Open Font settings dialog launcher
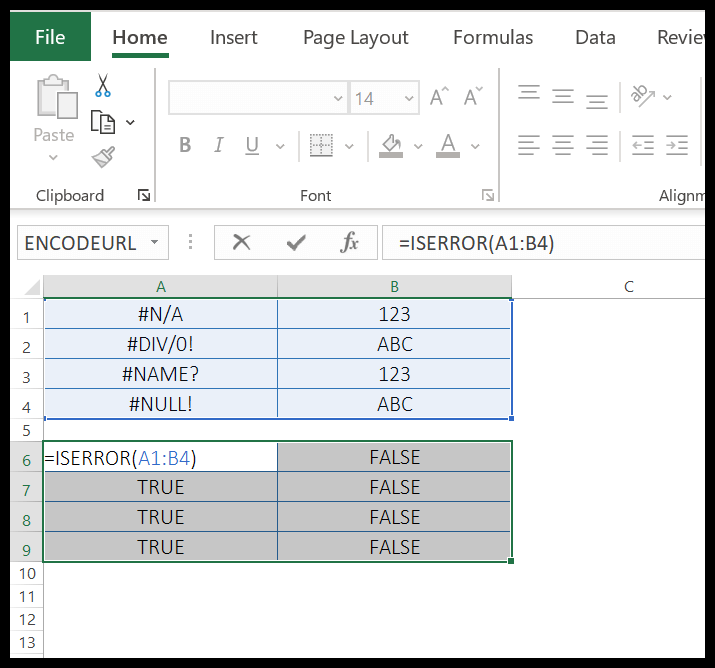This screenshot has width=715, height=668. click(x=487, y=195)
